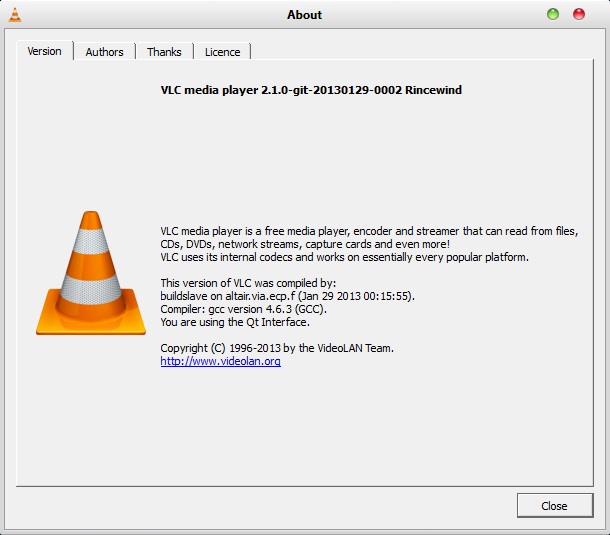This screenshot has height=535, width=610.
Task: Click the 'VLC media player is a free media player' line
Action: tap(369, 231)
